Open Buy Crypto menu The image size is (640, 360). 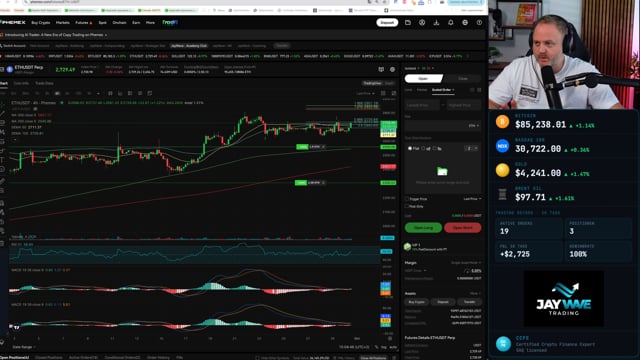click(x=41, y=23)
